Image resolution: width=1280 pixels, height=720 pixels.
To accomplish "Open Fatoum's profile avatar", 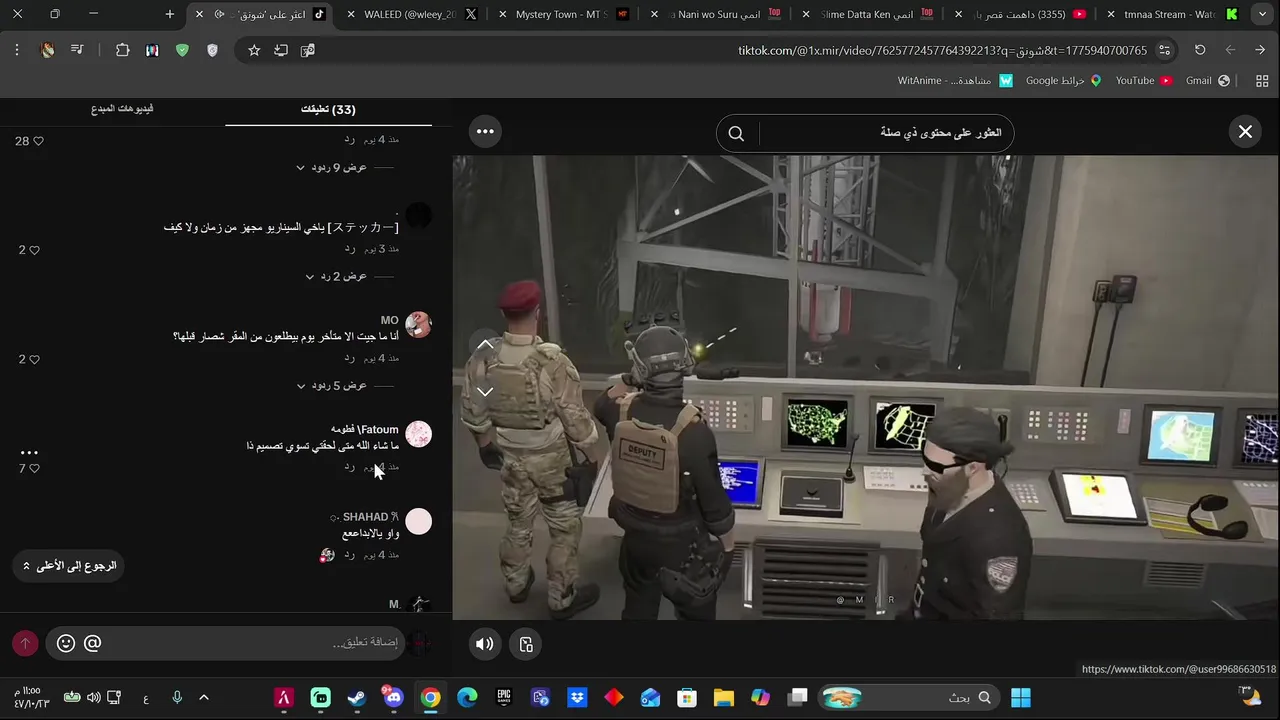I will click(x=418, y=433).
